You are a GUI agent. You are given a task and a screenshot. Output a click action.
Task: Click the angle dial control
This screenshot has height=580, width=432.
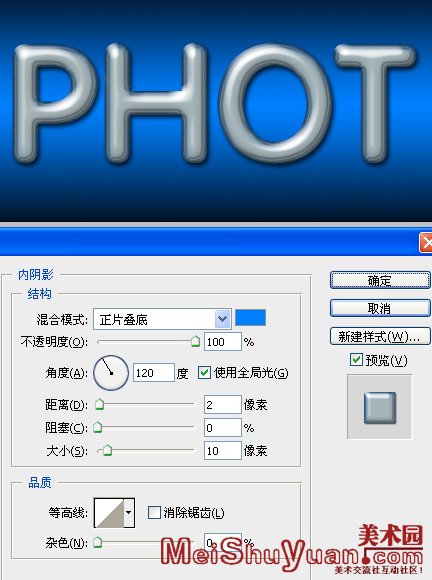tap(111, 372)
